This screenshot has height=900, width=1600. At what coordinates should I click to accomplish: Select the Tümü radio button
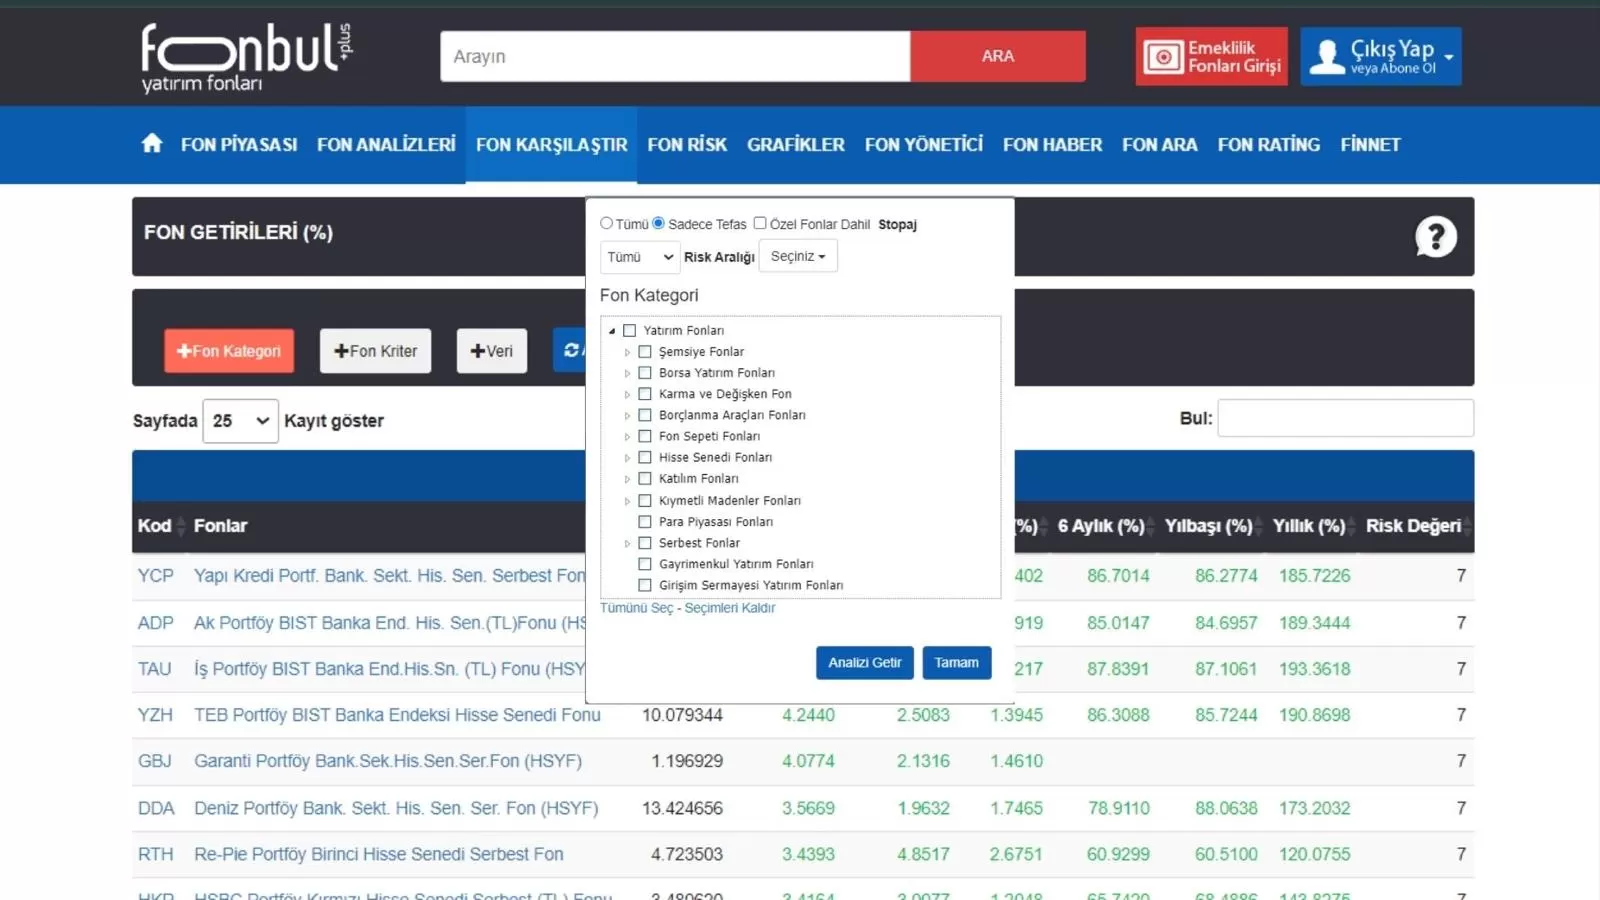(x=606, y=224)
